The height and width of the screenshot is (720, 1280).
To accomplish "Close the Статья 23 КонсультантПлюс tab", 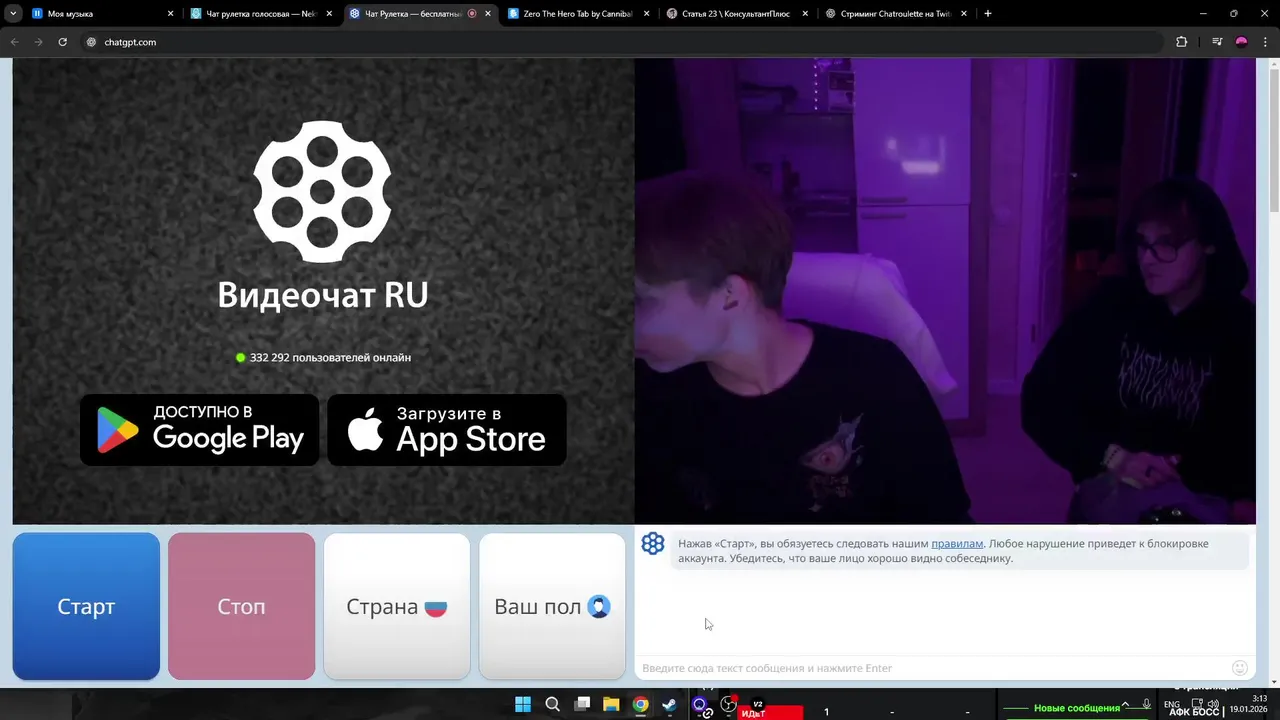I will tap(805, 14).
